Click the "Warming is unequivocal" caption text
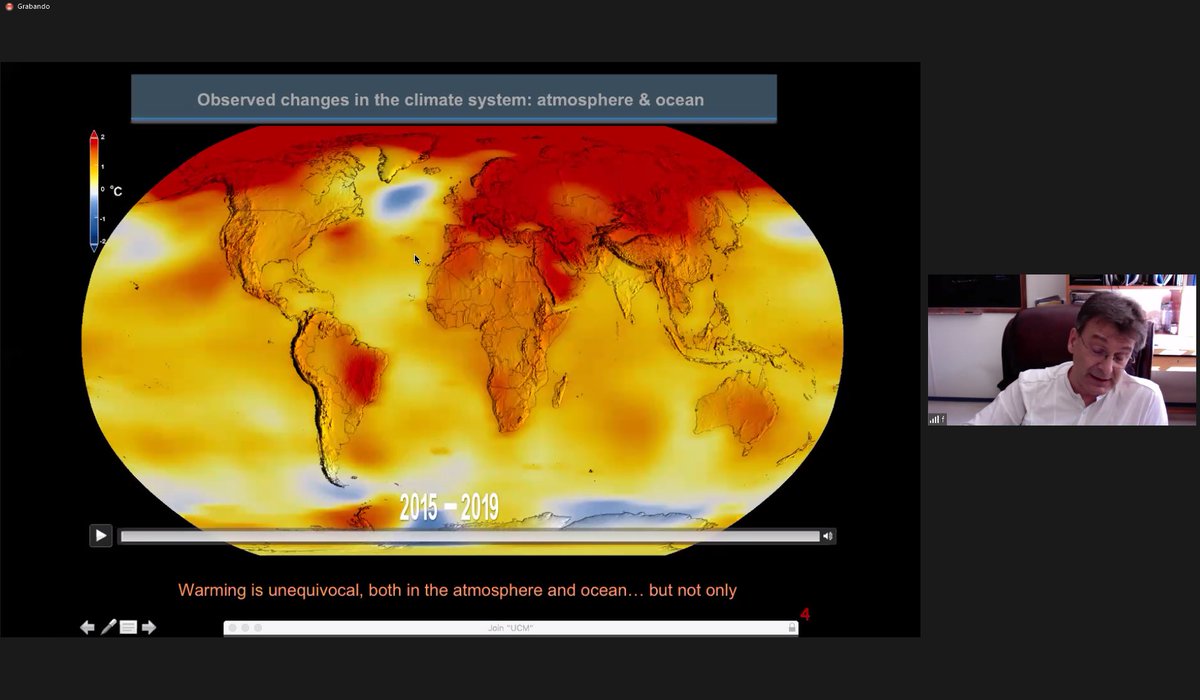The width and height of the screenshot is (1200, 700). 457,590
